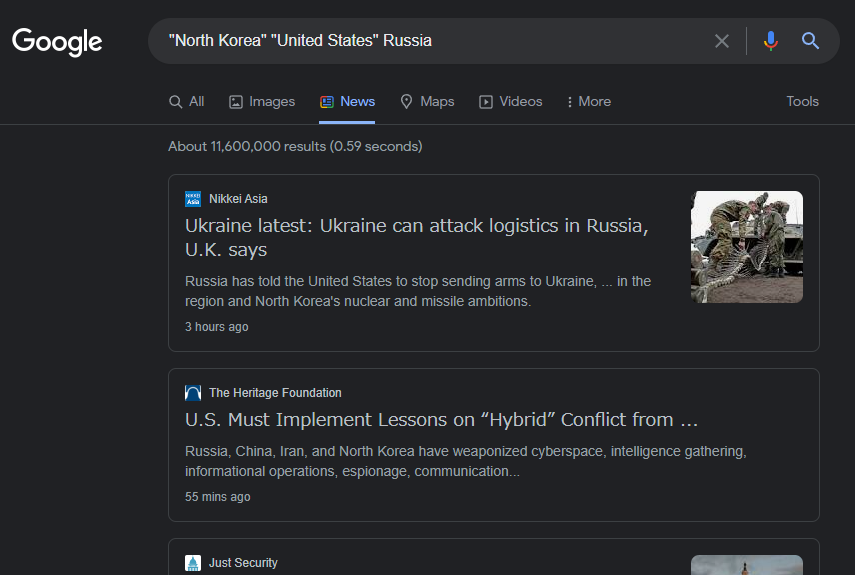Click the snippet about Russia told the United States

[418, 291]
